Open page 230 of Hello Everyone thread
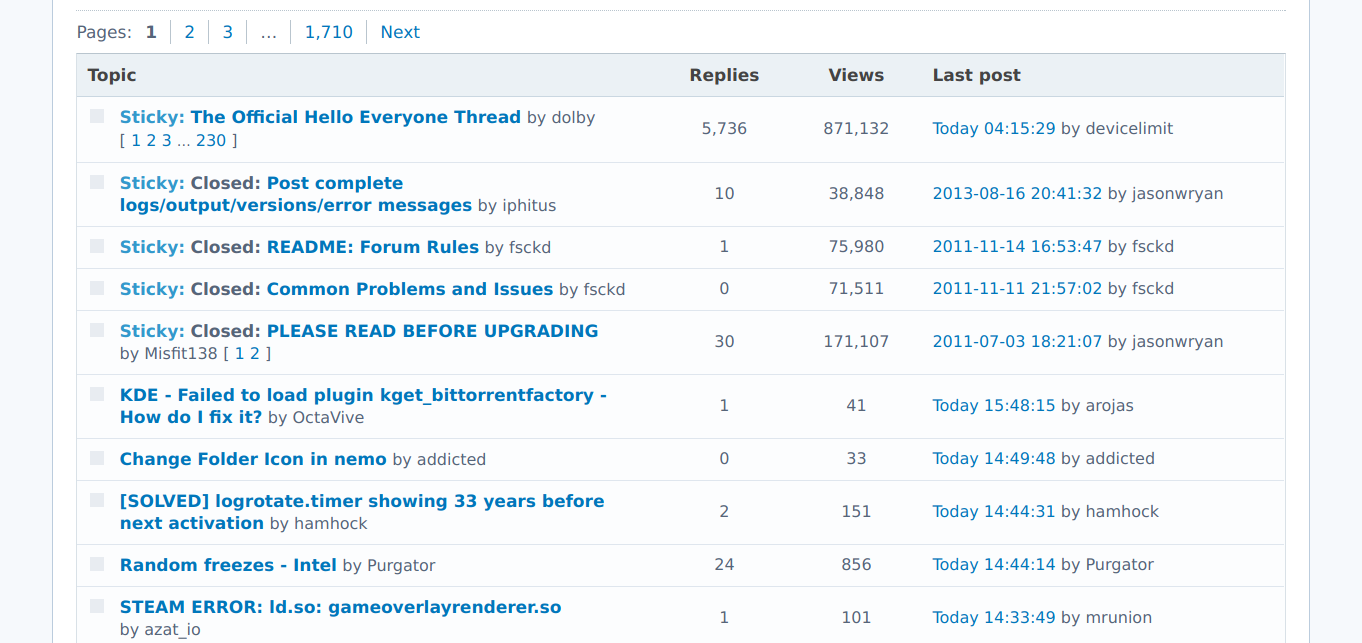Screen dimensions: 1362x643 (x=211, y=140)
